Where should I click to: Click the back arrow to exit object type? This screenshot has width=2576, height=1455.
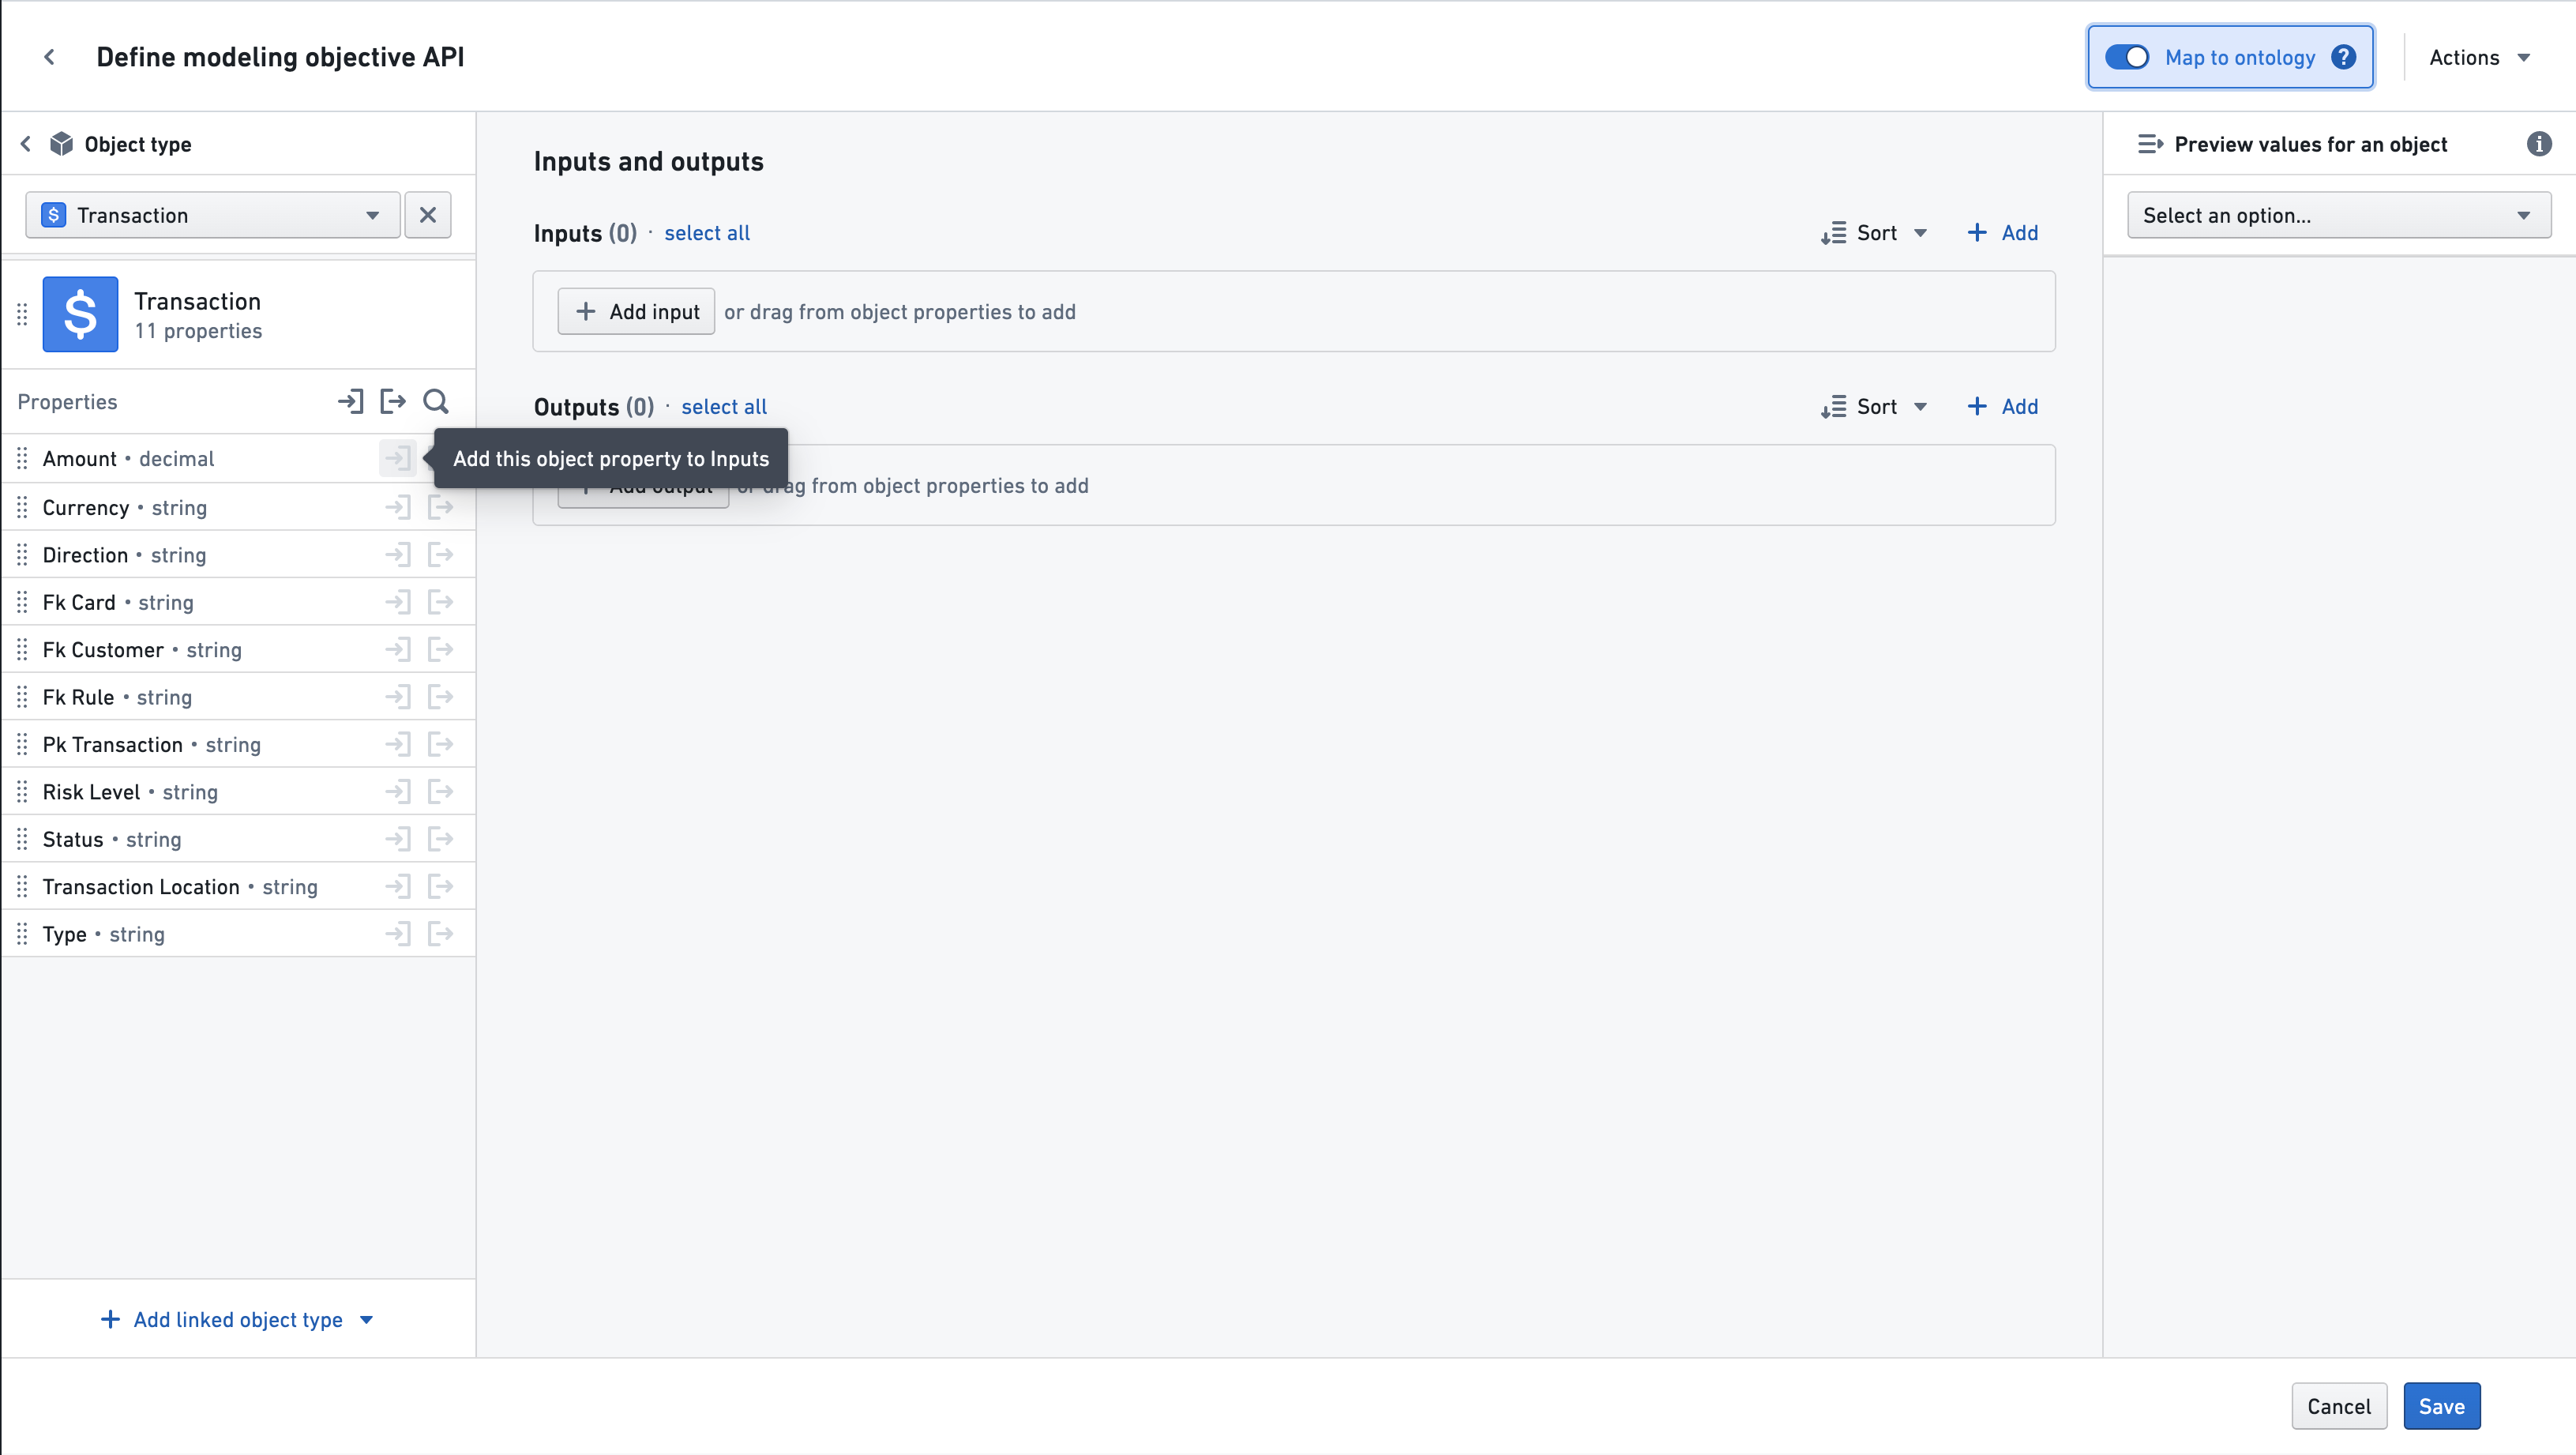[24, 144]
